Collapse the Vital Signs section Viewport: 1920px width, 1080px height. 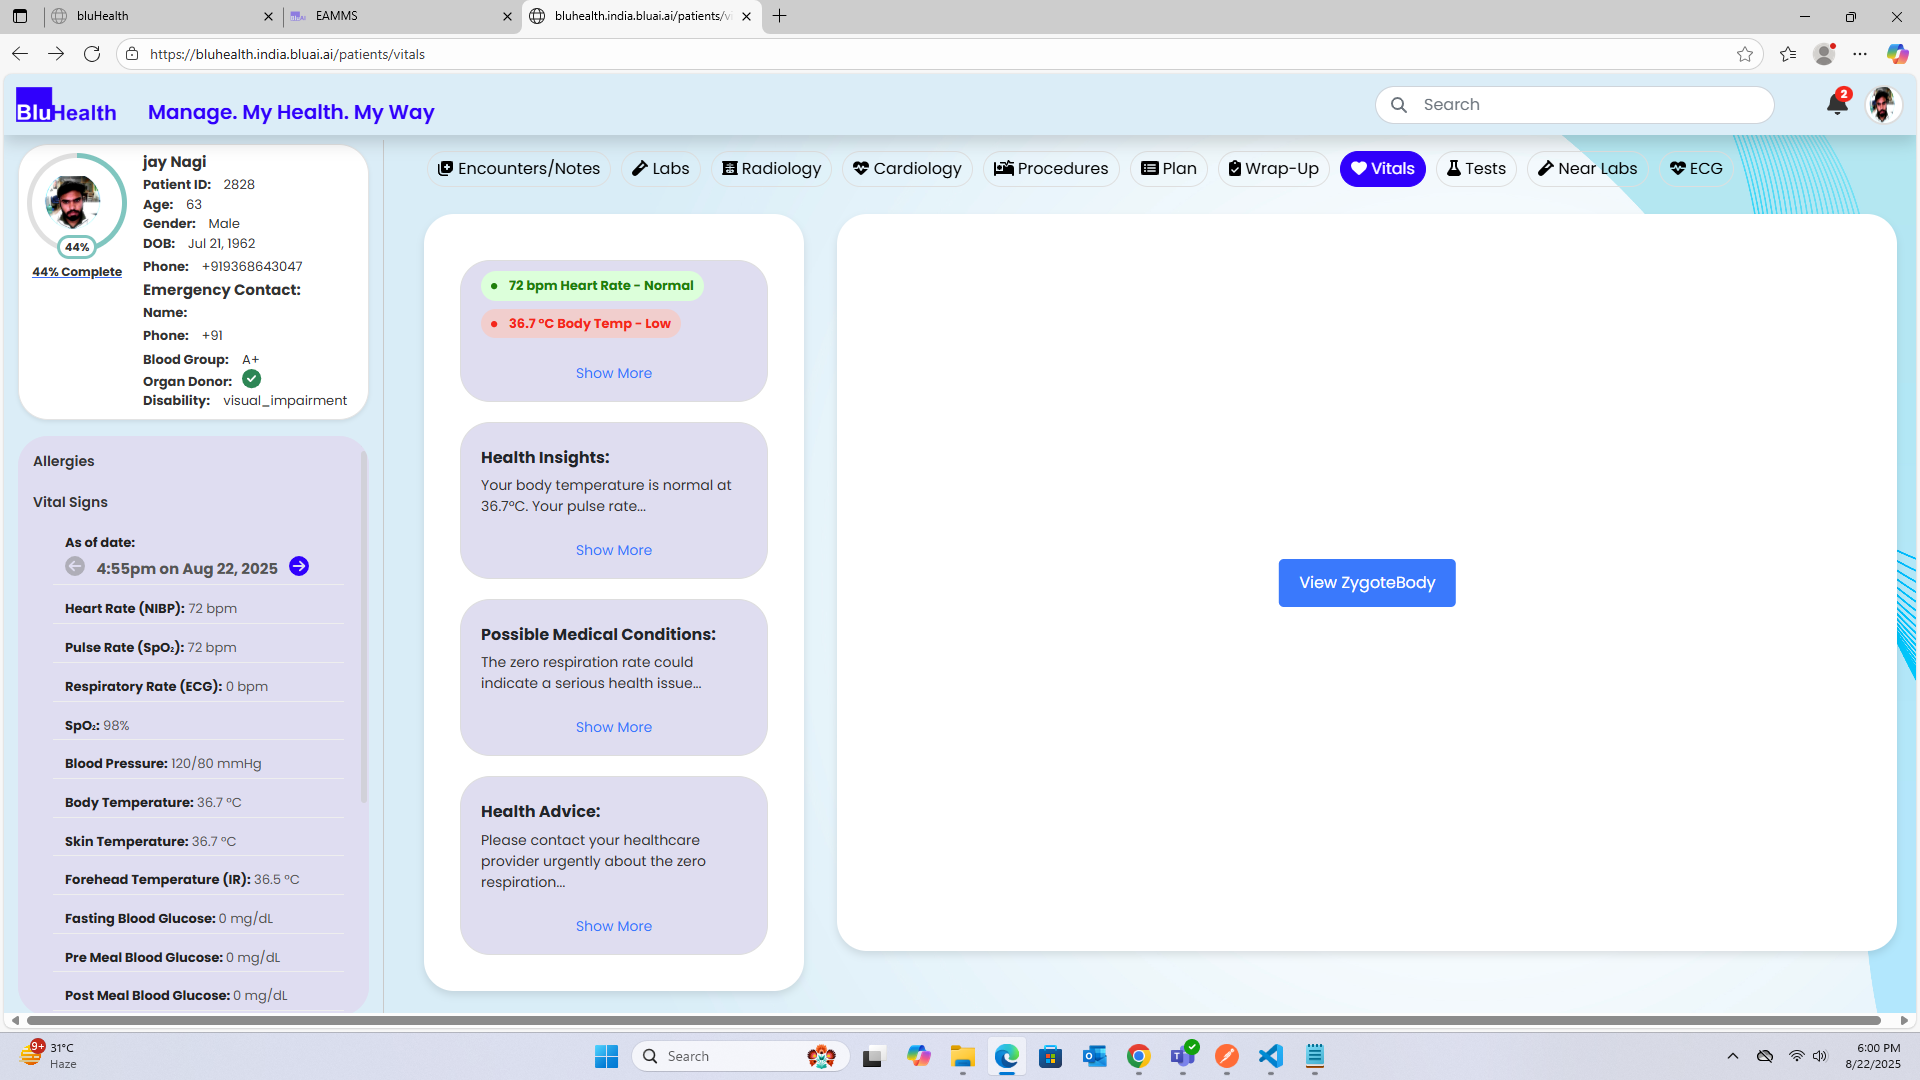(x=70, y=502)
